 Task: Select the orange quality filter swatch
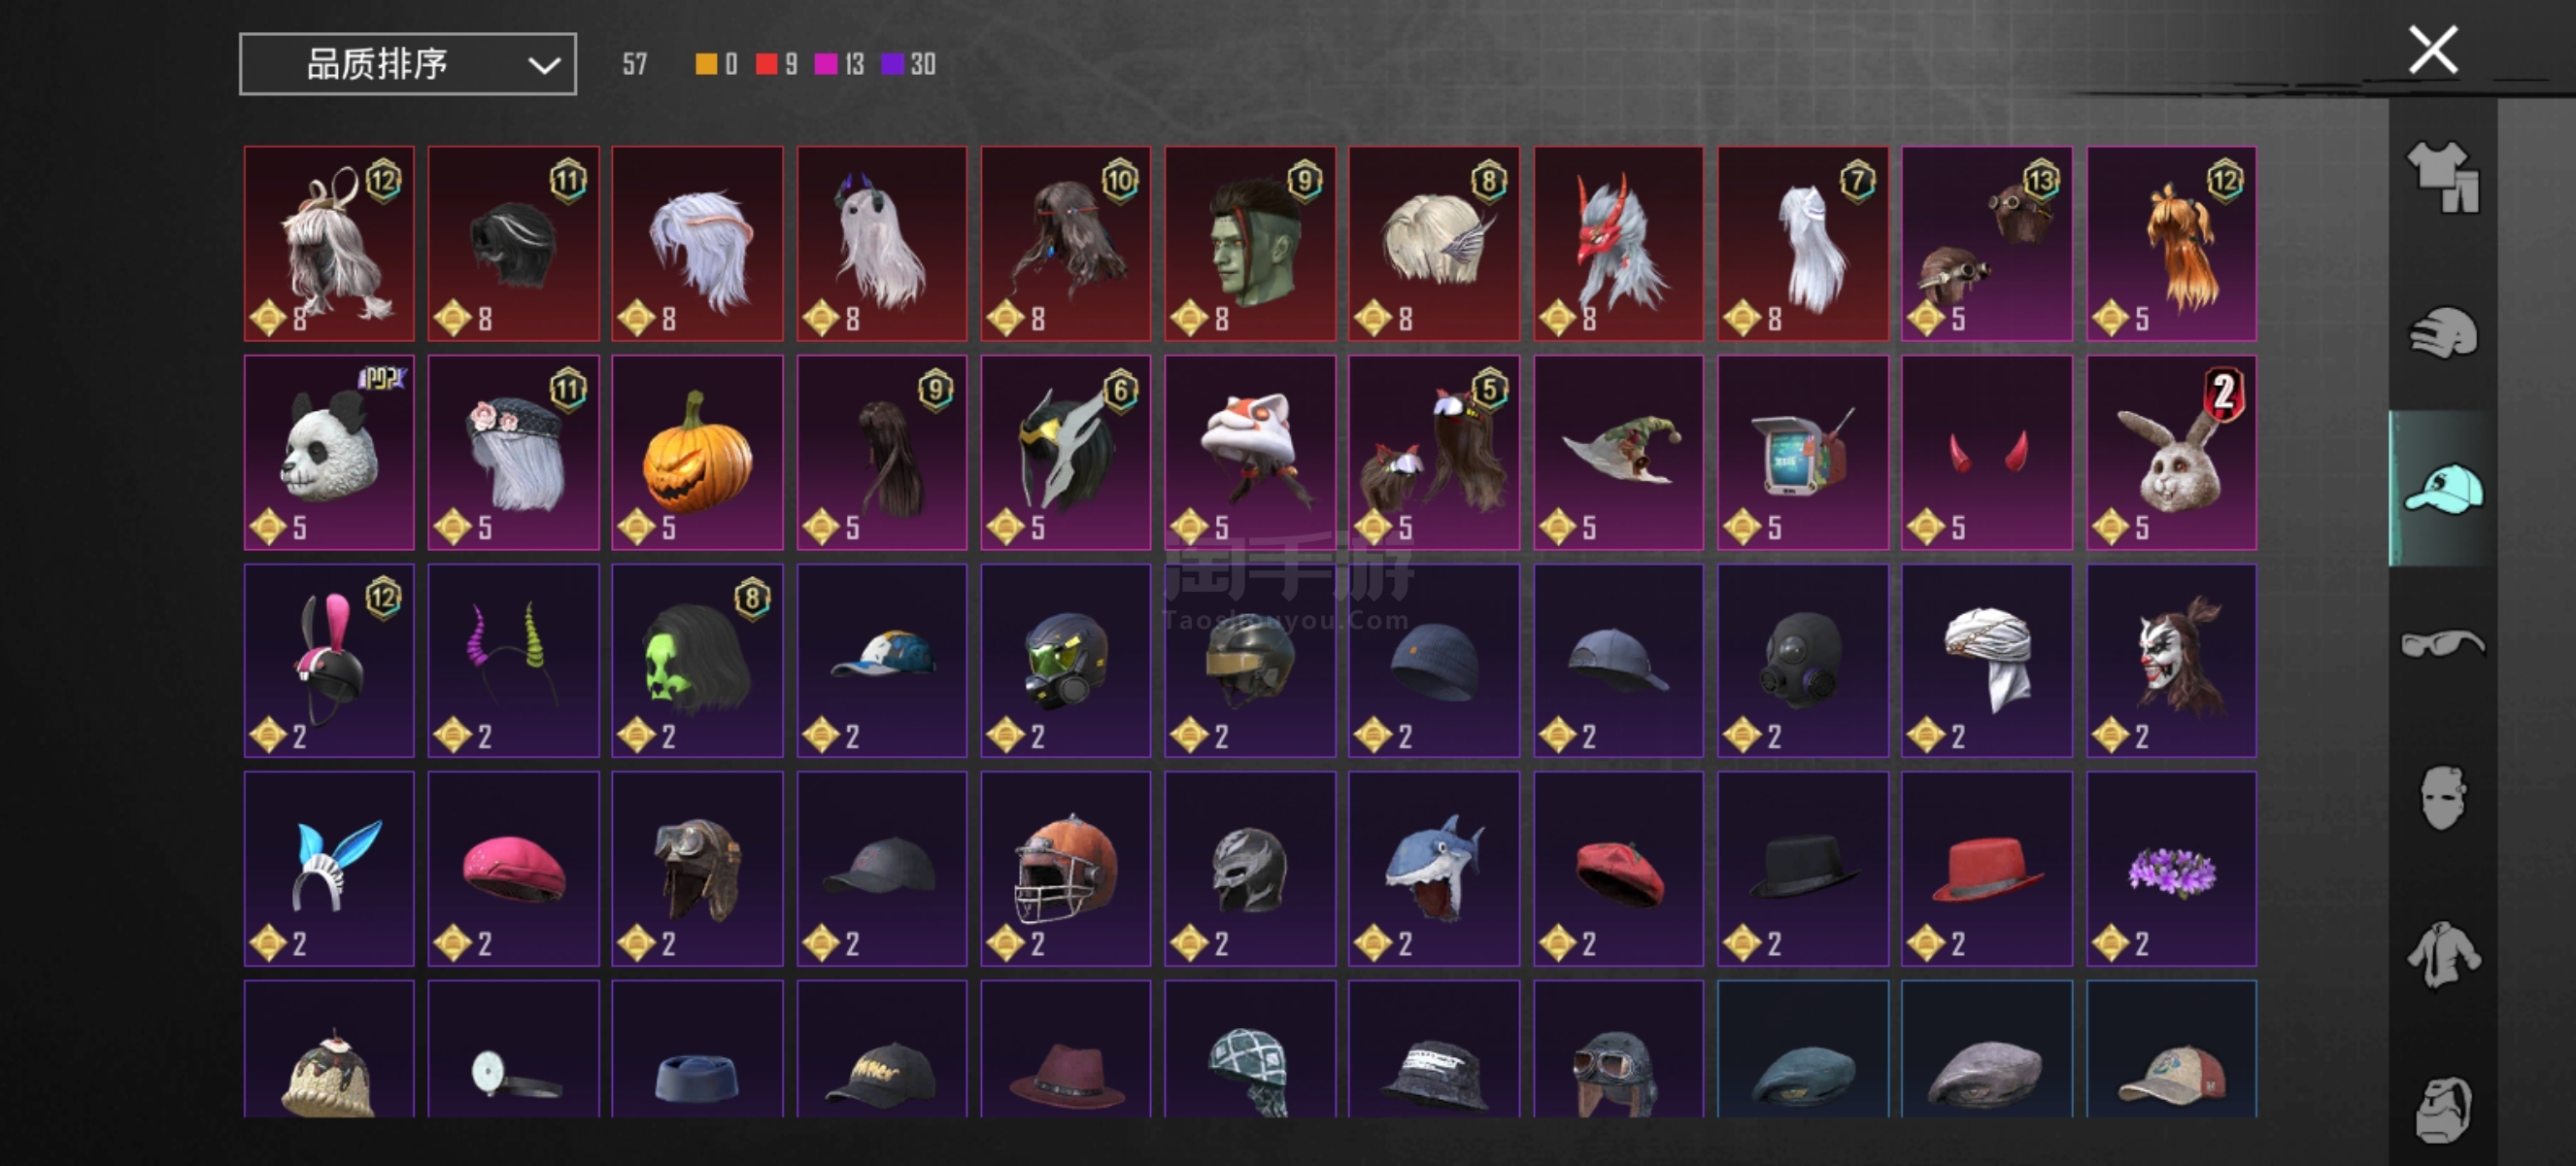[706, 64]
